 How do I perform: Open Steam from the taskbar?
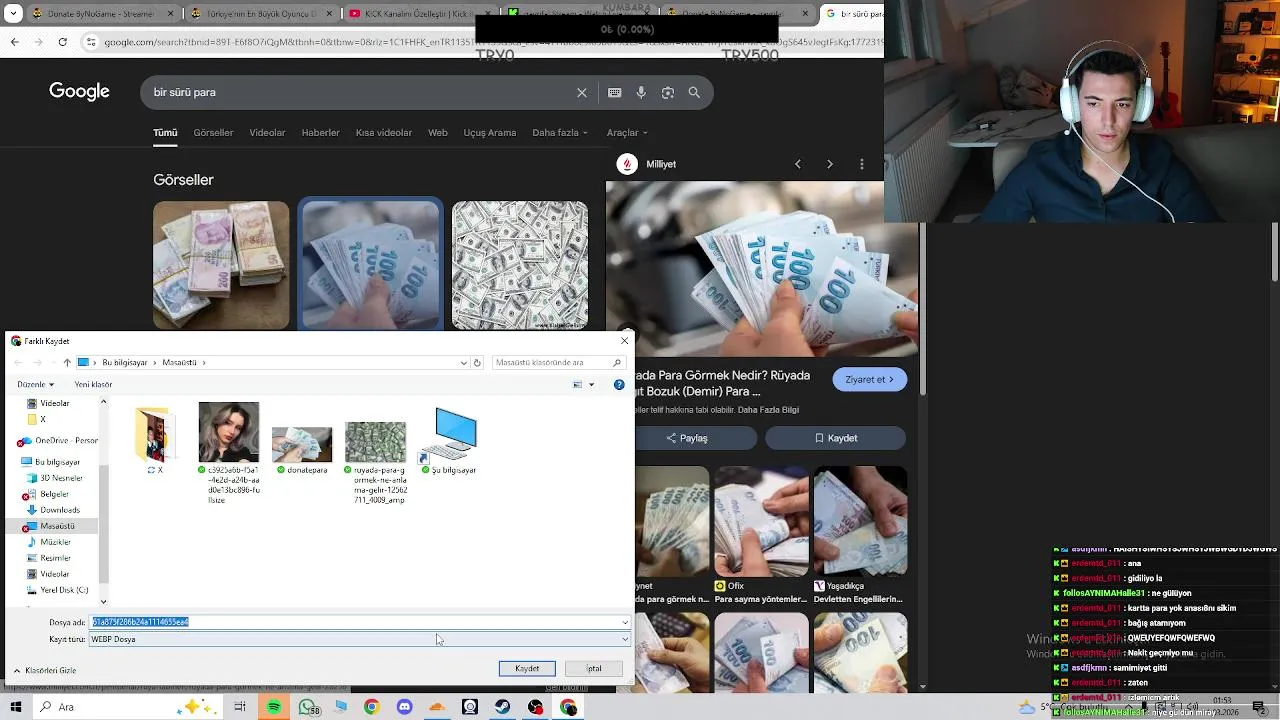503,707
